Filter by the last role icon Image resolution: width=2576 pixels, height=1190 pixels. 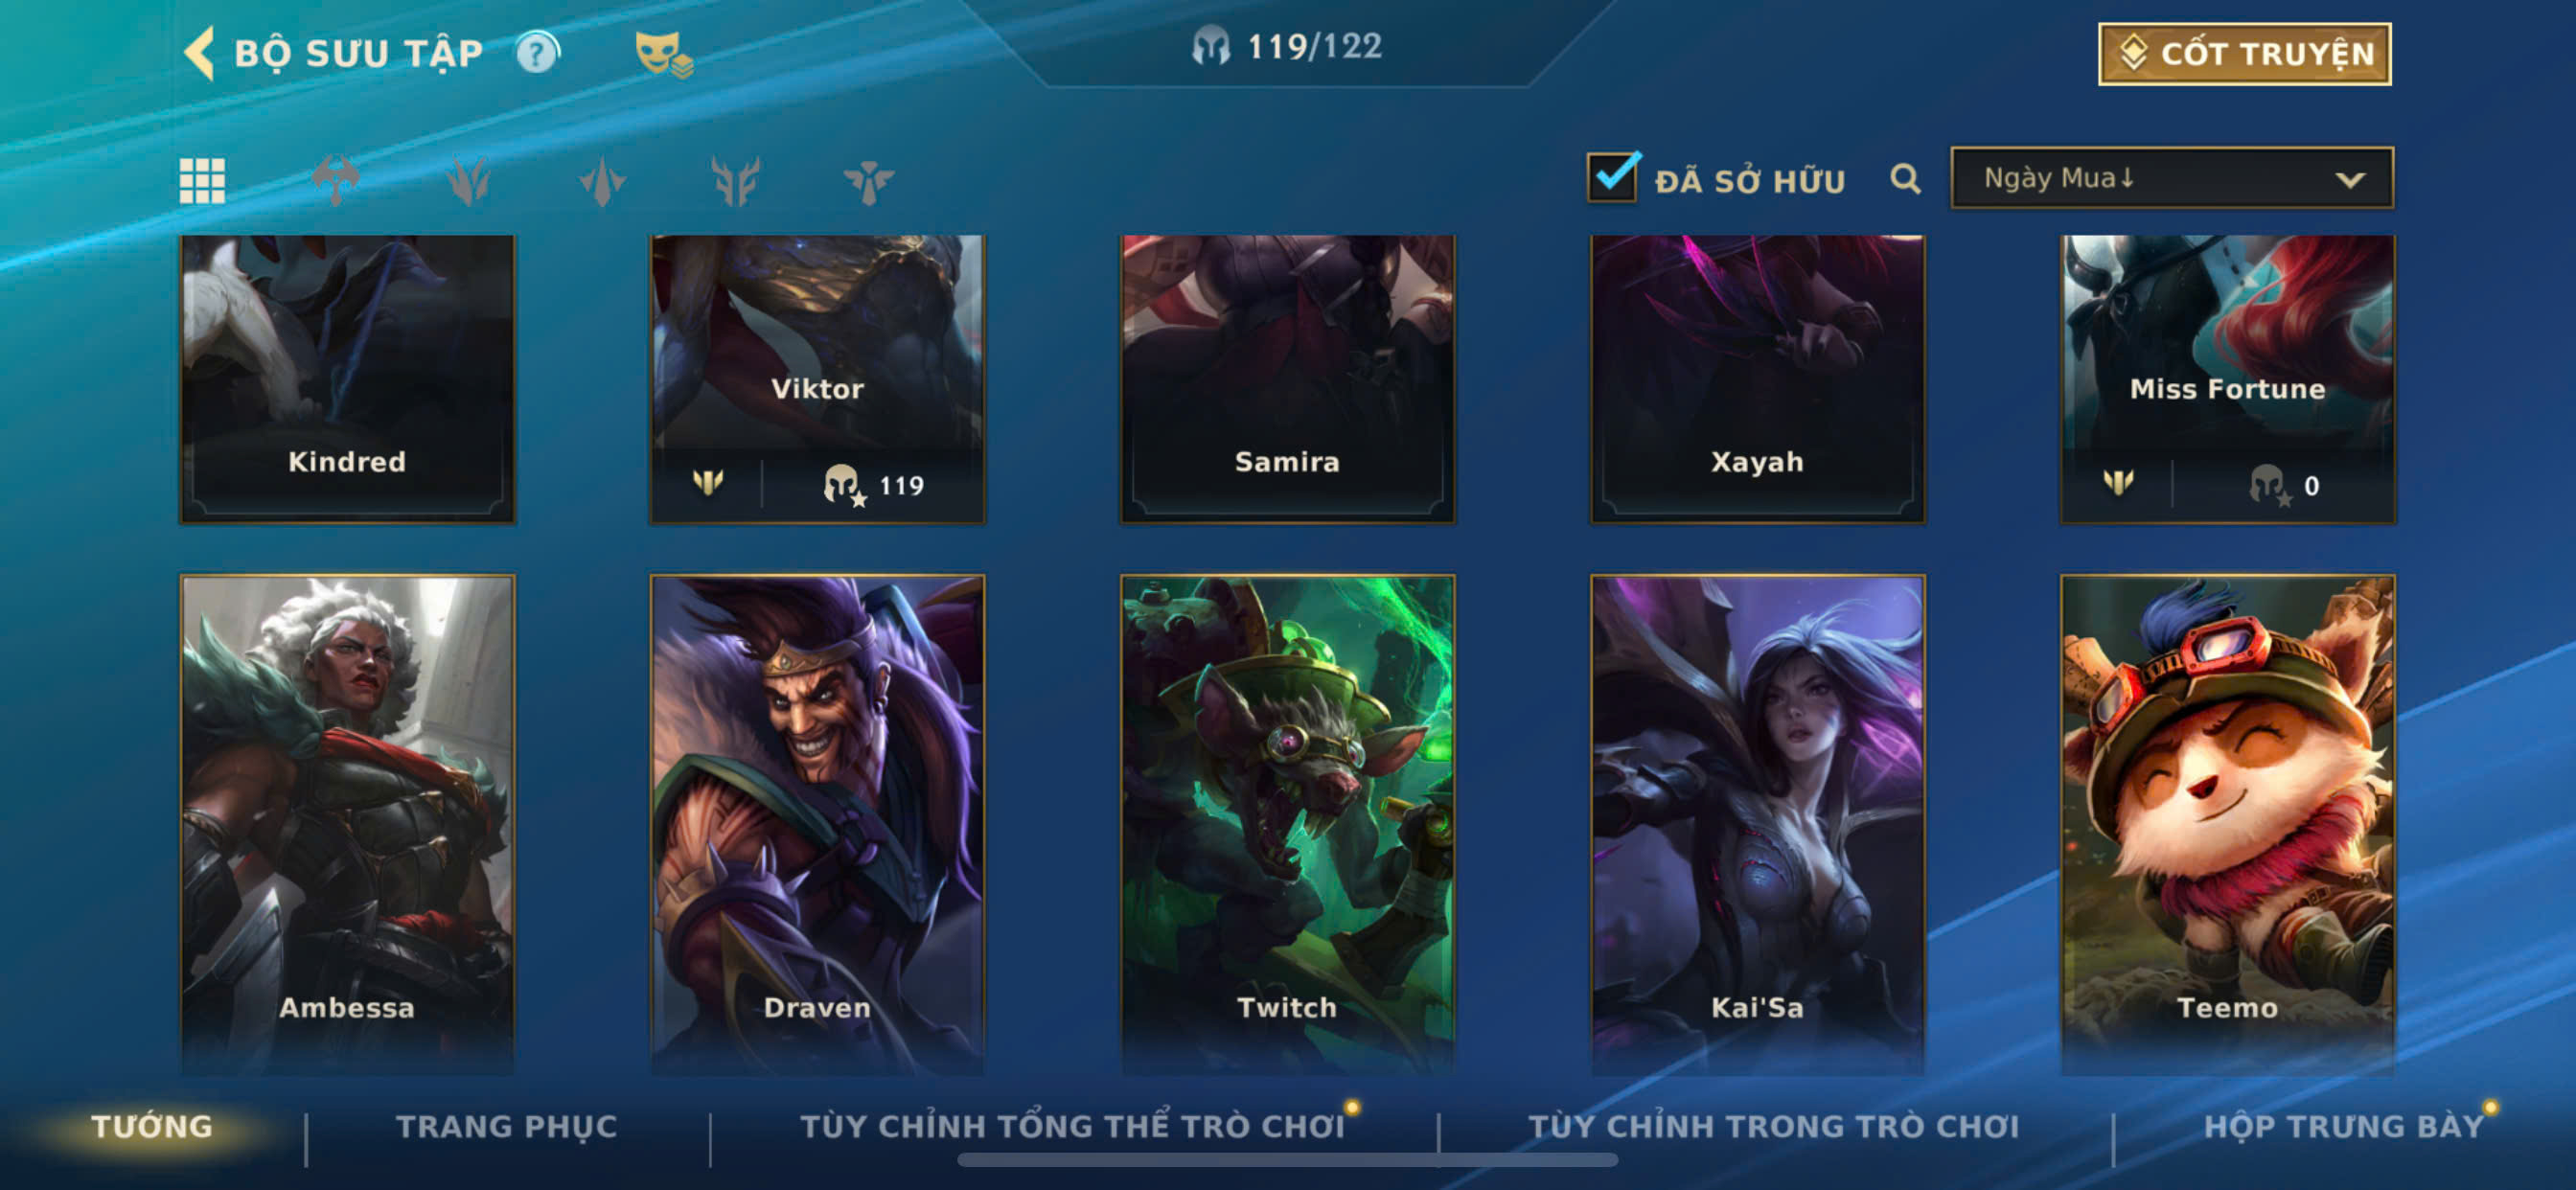coord(868,181)
